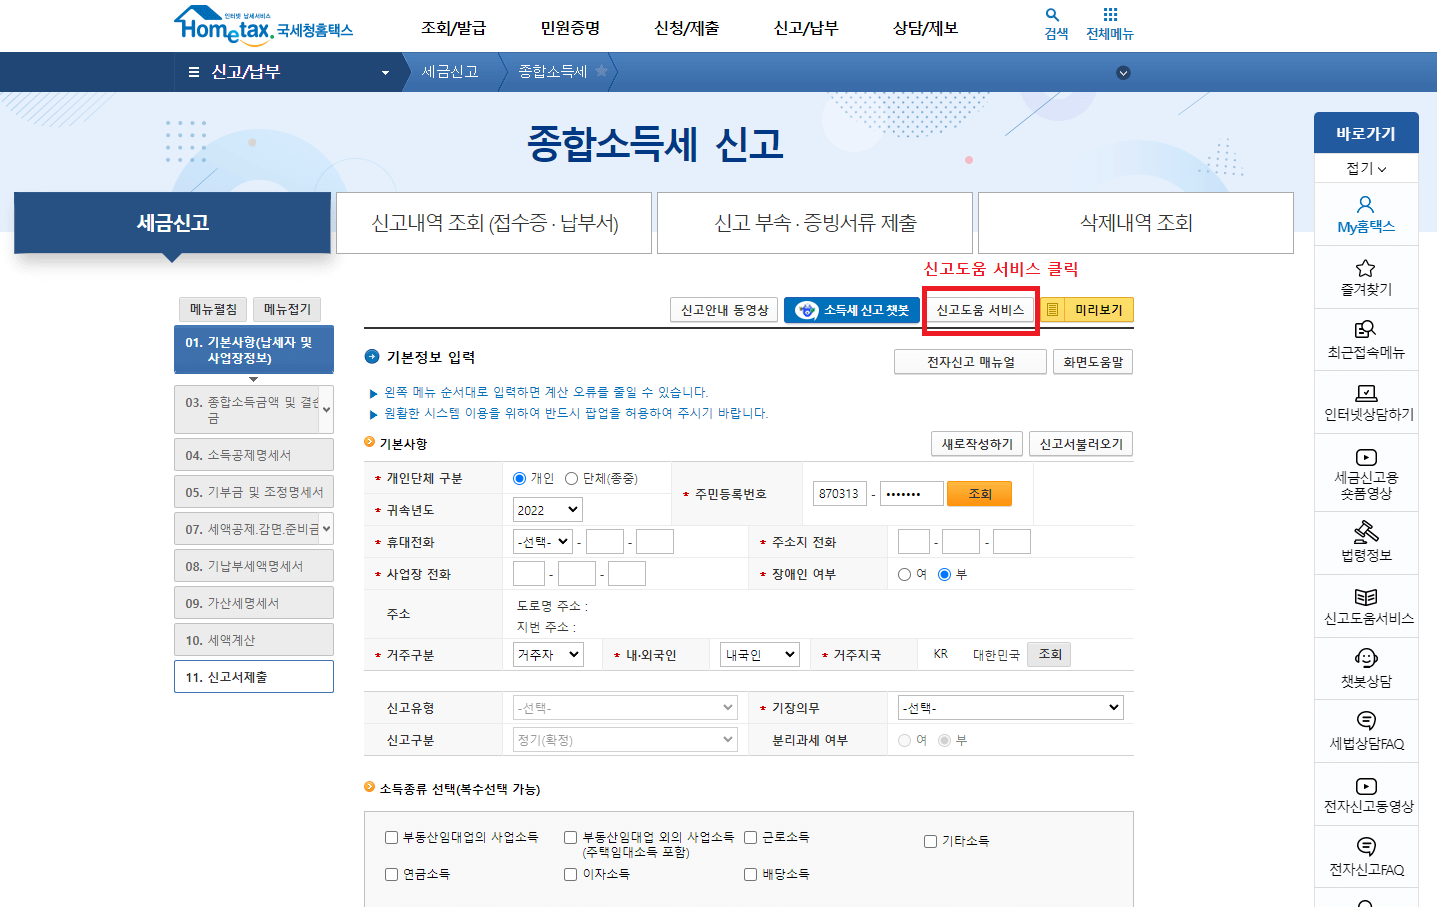Screen dimensions: 1437x907
Task: Select 단체(종중) radio button
Action: point(571,479)
